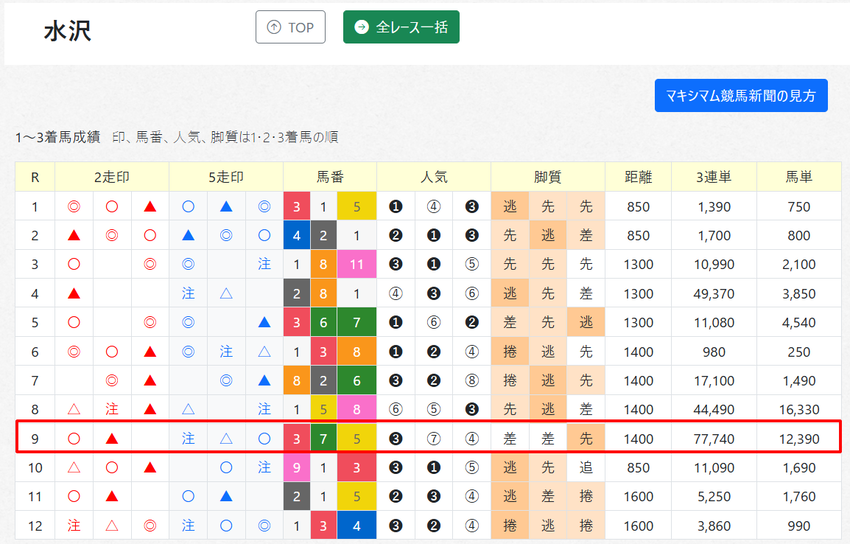Click the 馬単 value 12,390
Viewport: 850px width, 544px height.
point(799,439)
